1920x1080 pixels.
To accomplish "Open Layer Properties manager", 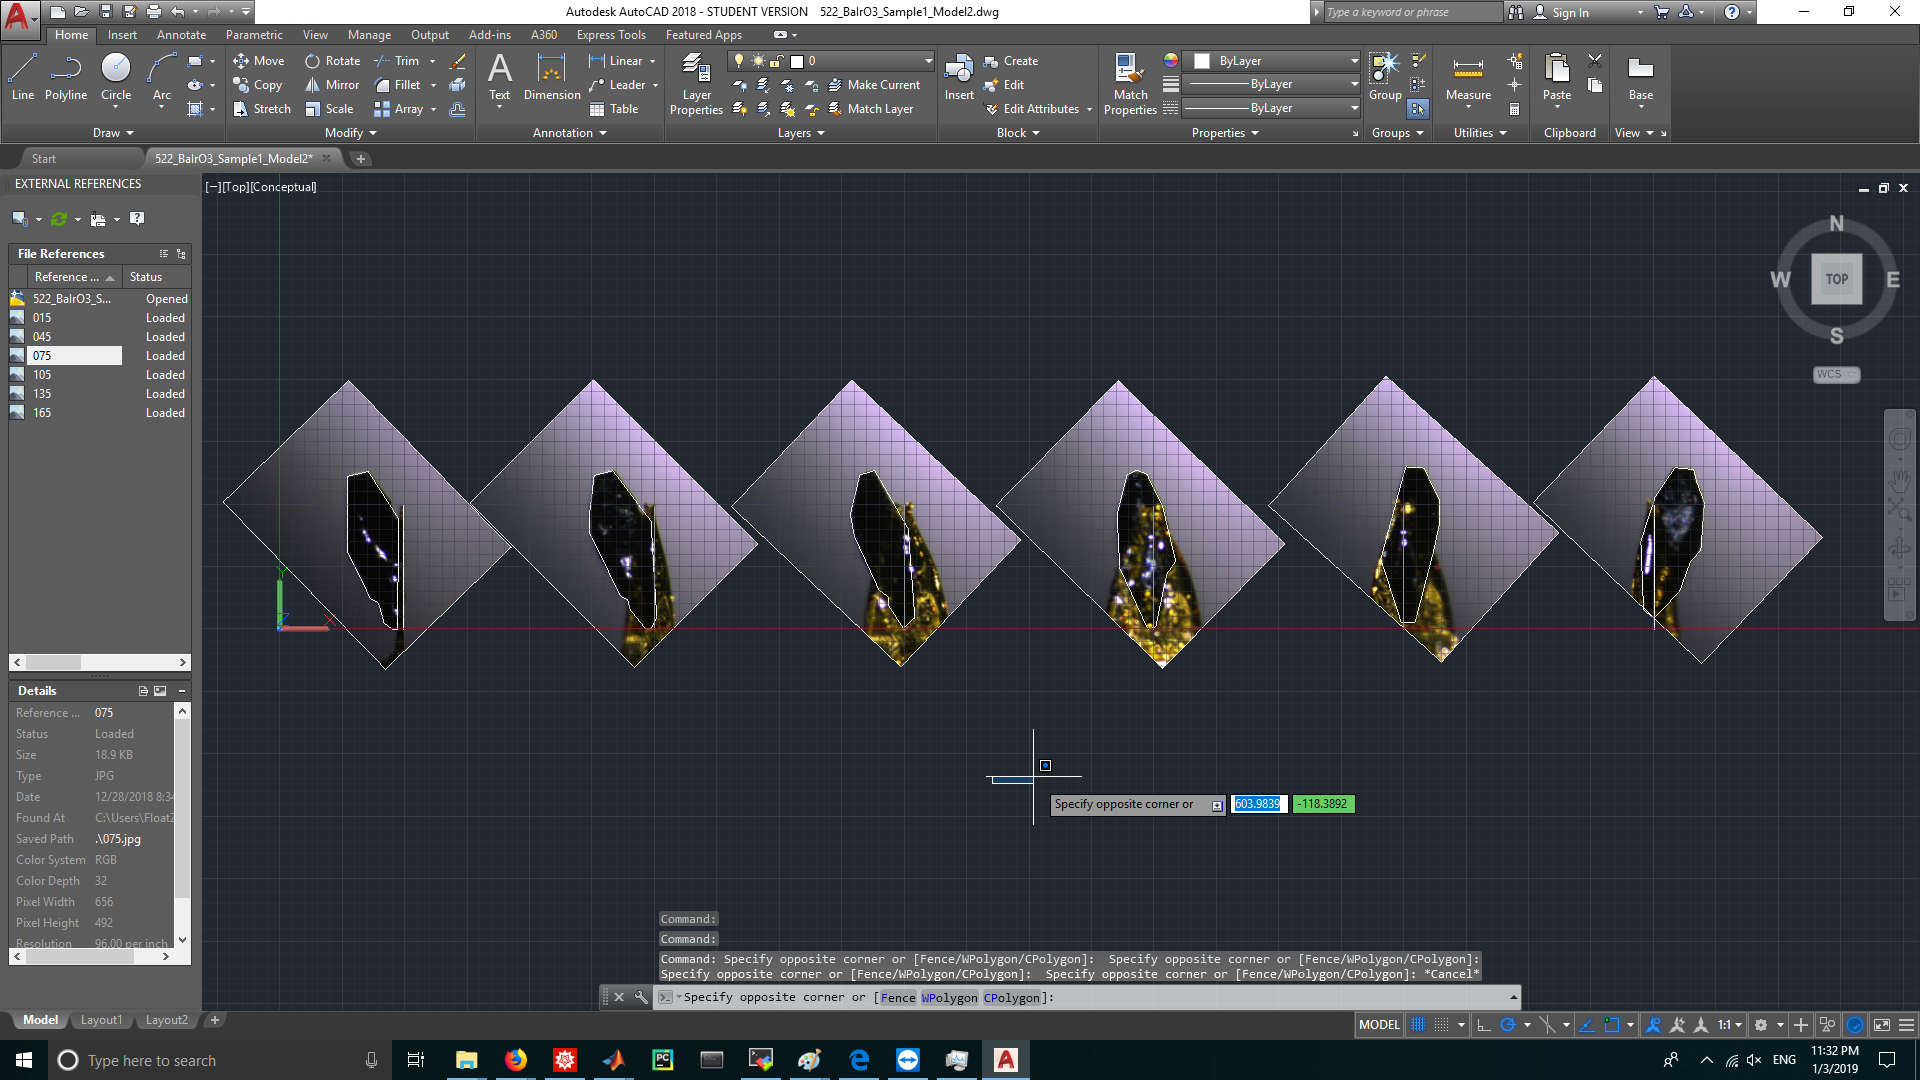I will pos(696,85).
